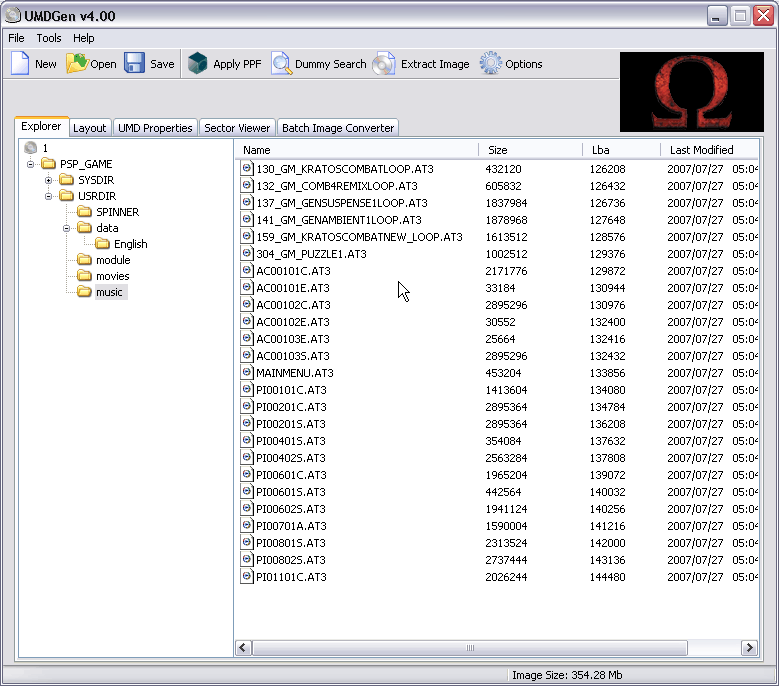Click file icon of 130_GM_KRATOSCOMBATLOOP.AT3
Viewport: 779px width, 686px height.
246,168
